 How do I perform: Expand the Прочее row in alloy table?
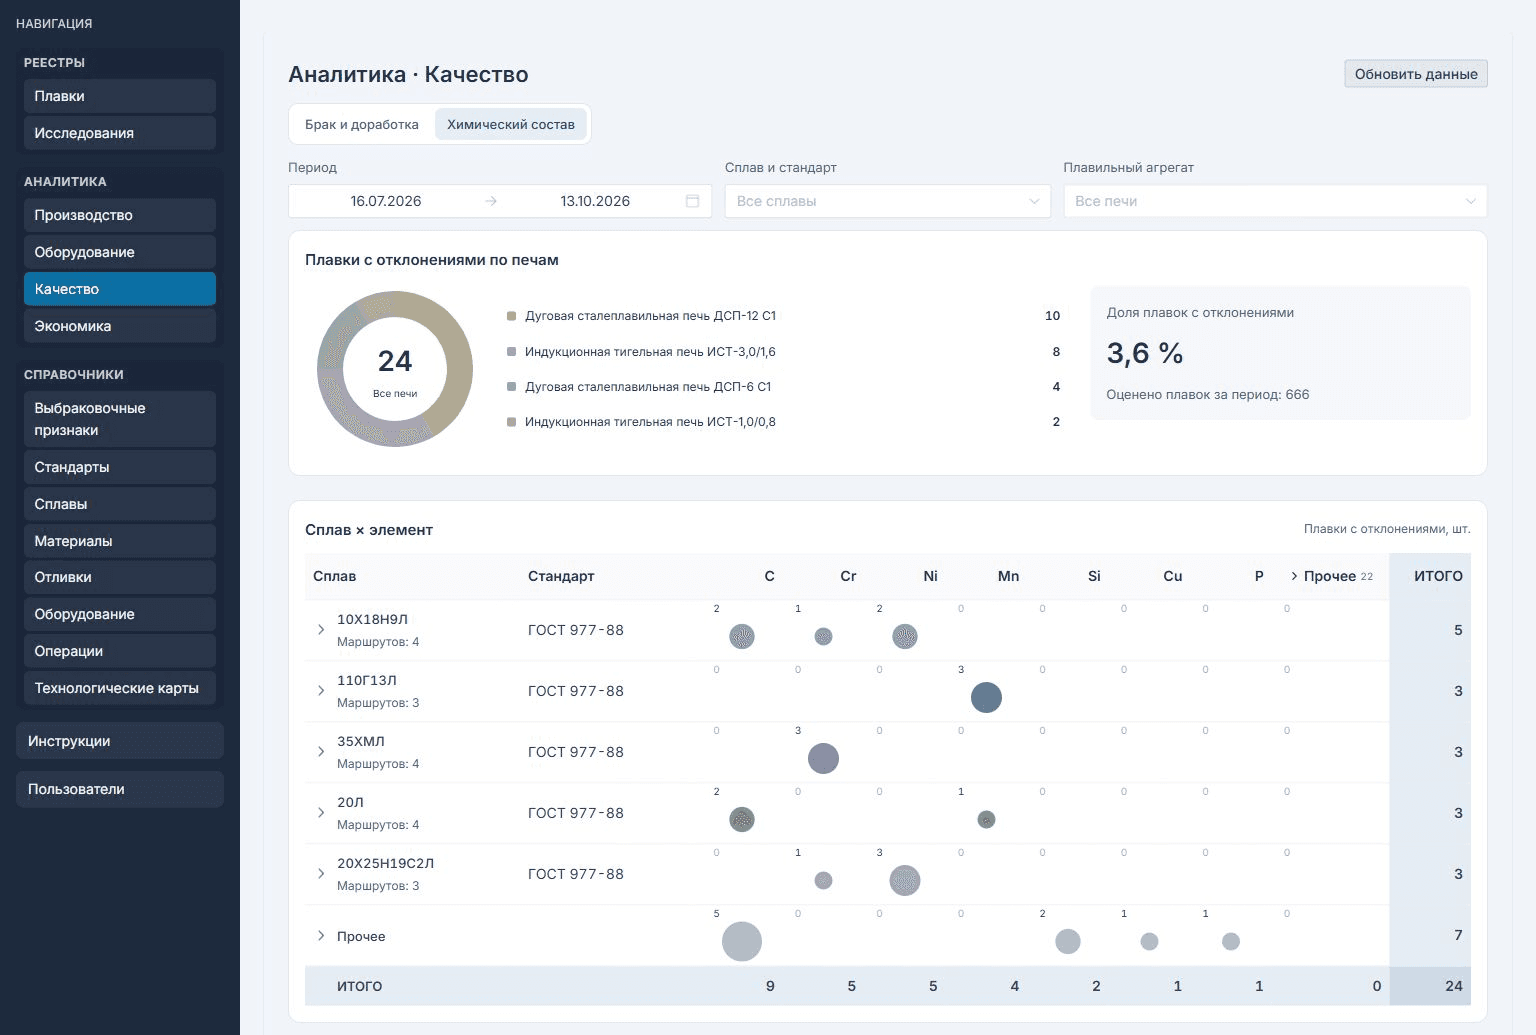click(321, 936)
